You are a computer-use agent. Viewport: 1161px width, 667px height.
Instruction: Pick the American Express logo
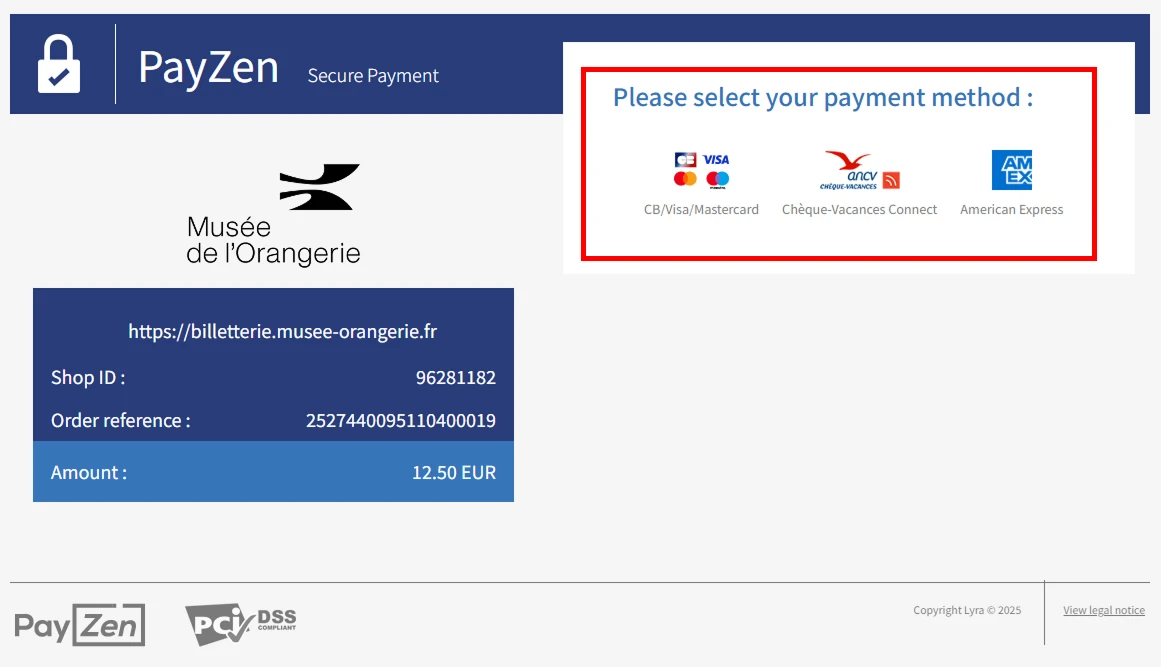[x=1011, y=170]
